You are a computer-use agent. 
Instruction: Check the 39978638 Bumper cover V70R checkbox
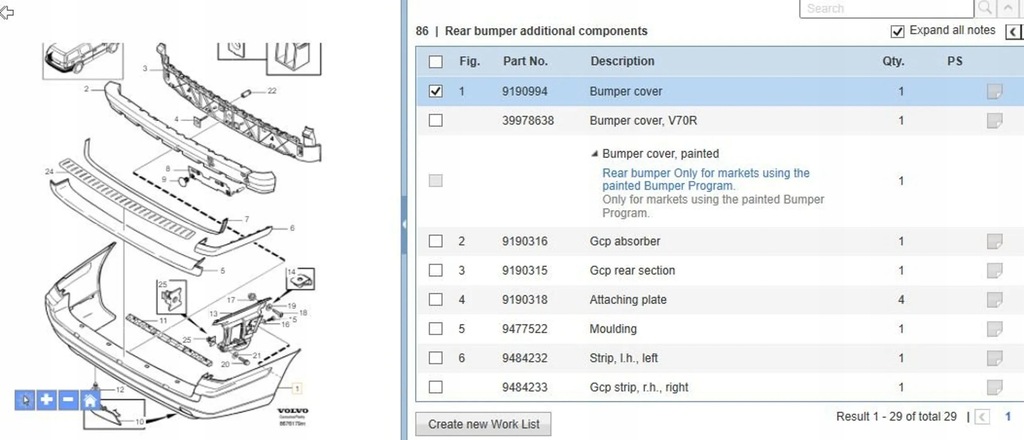pos(436,120)
